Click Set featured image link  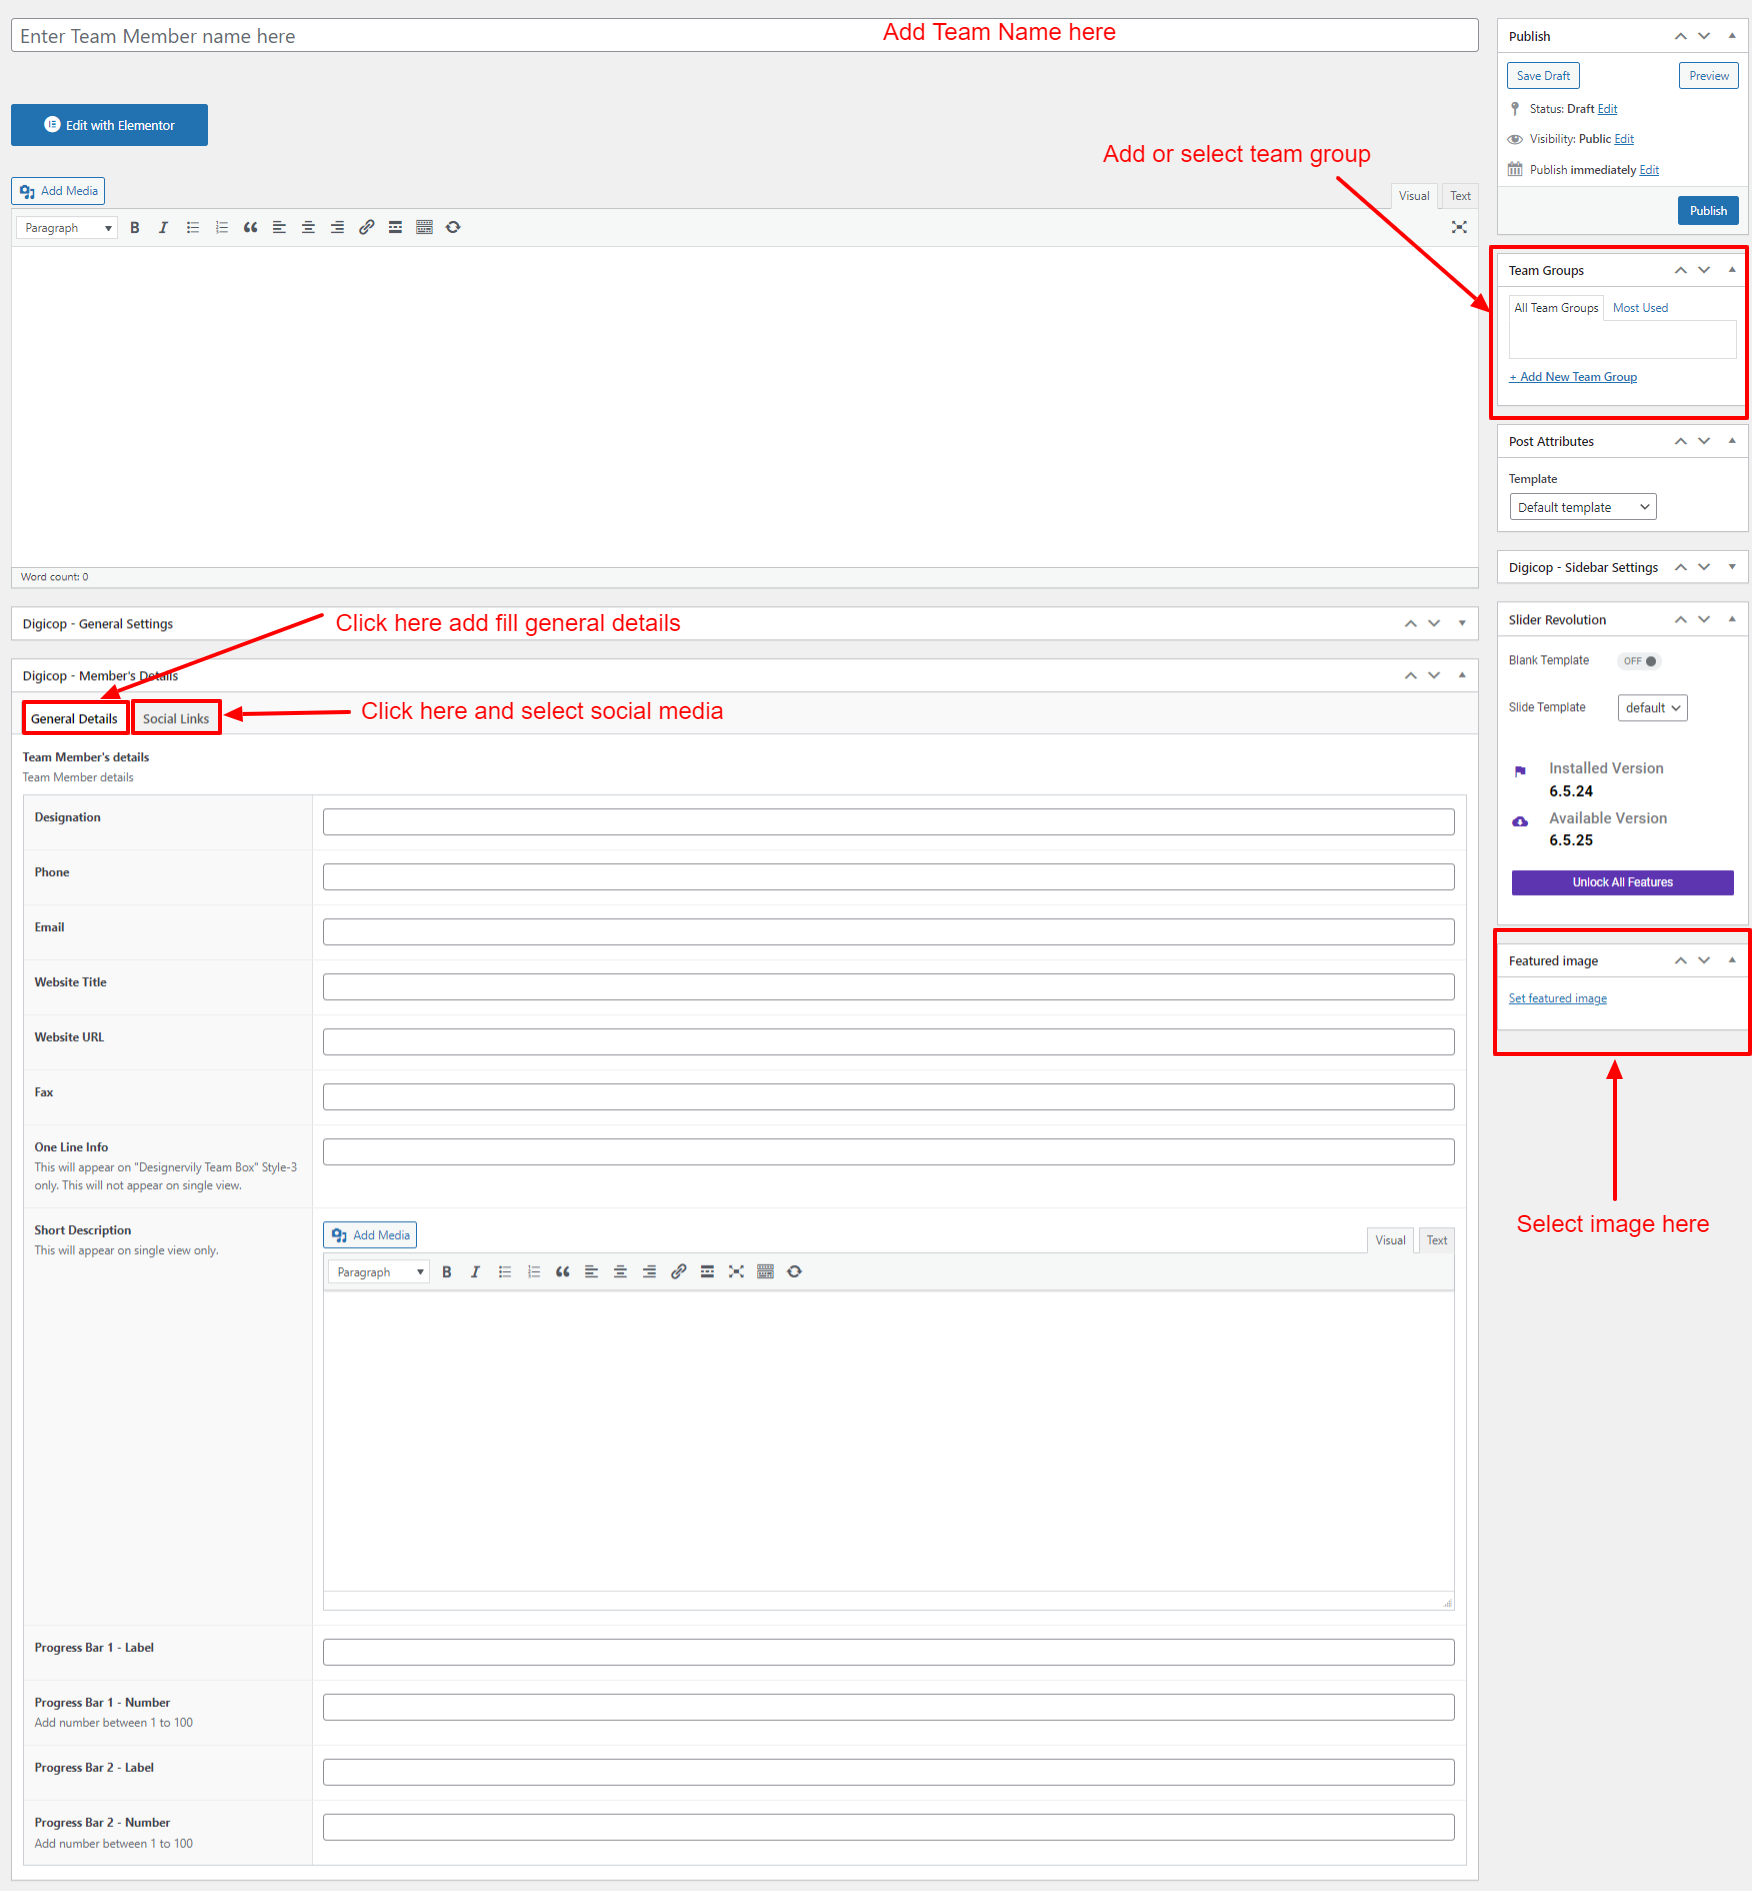(1557, 999)
